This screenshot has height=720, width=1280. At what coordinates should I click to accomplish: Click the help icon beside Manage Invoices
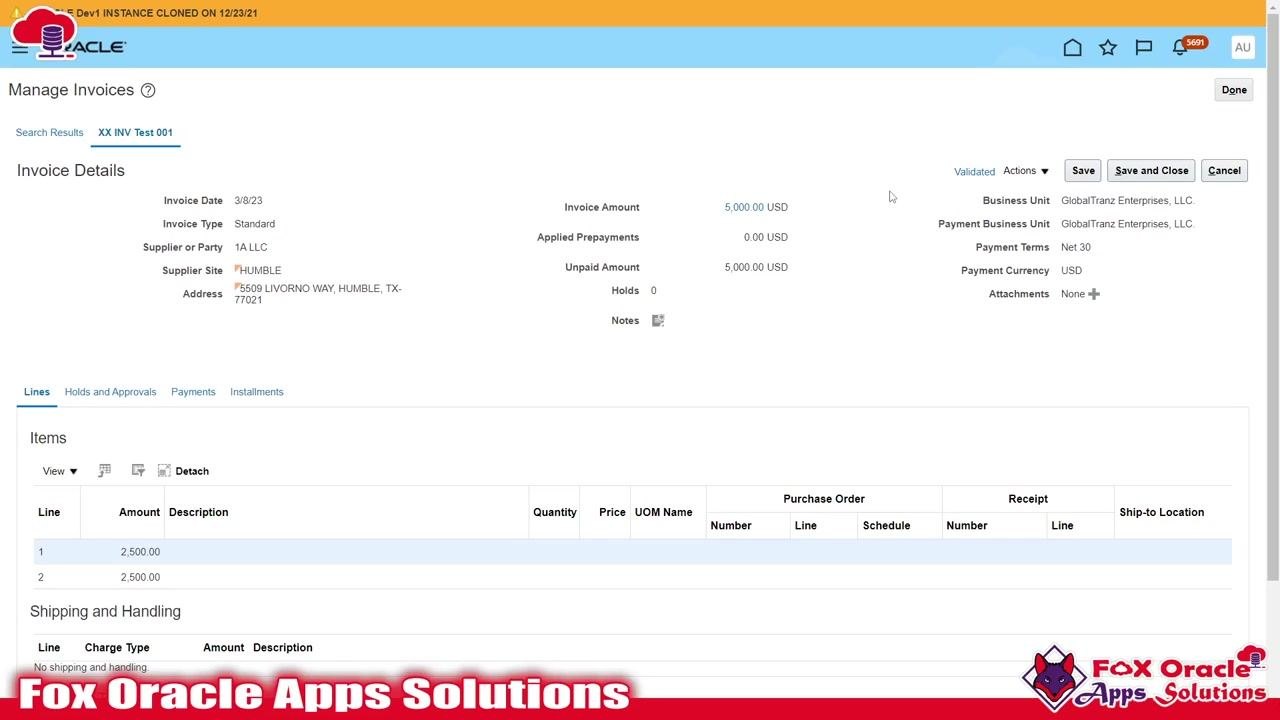(x=148, y=90)
